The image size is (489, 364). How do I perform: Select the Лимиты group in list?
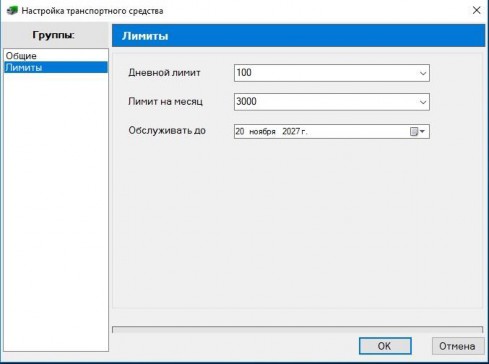[56, 67]
